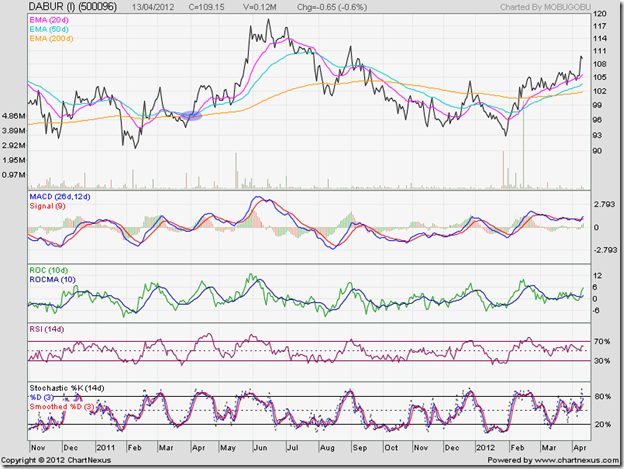
Task: Click the ROC (10d) indicator label
Action: click(x=51, y=269)
